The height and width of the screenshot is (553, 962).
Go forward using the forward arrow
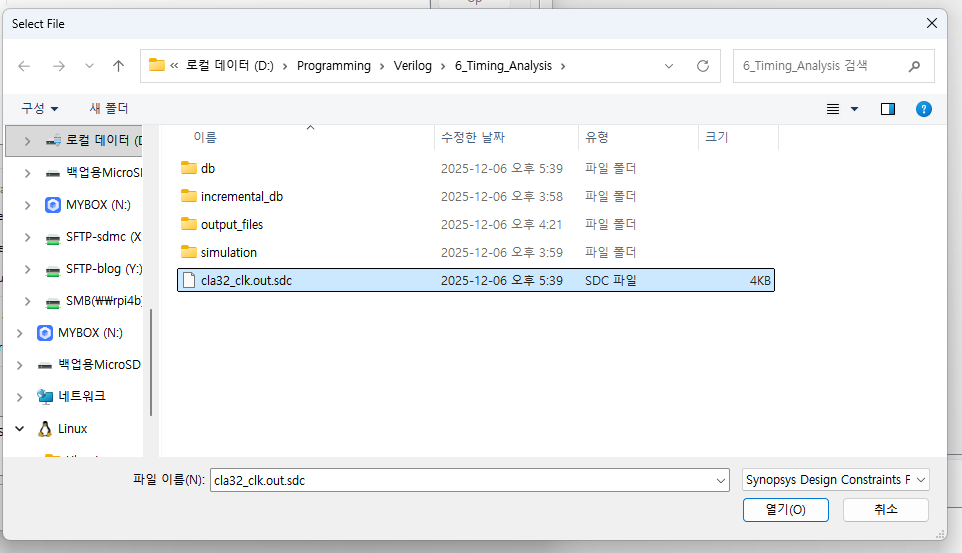59,66
